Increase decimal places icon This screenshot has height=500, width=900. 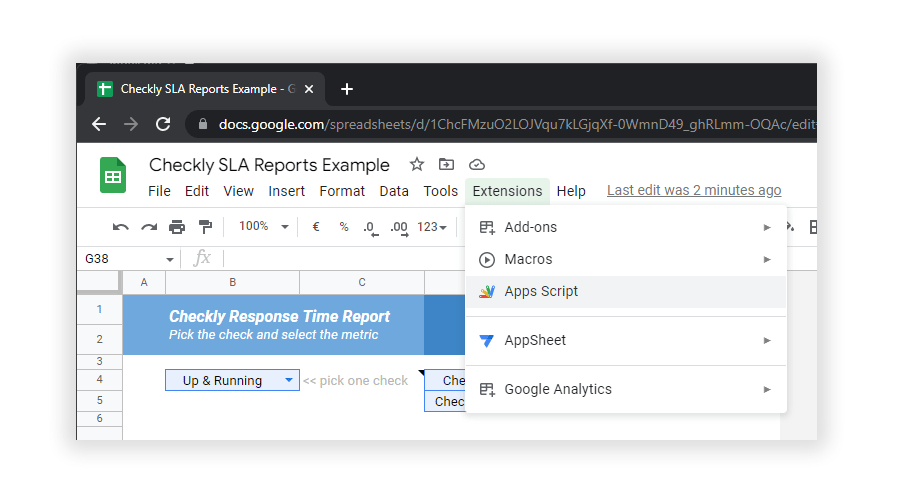(x=399, y=228)
